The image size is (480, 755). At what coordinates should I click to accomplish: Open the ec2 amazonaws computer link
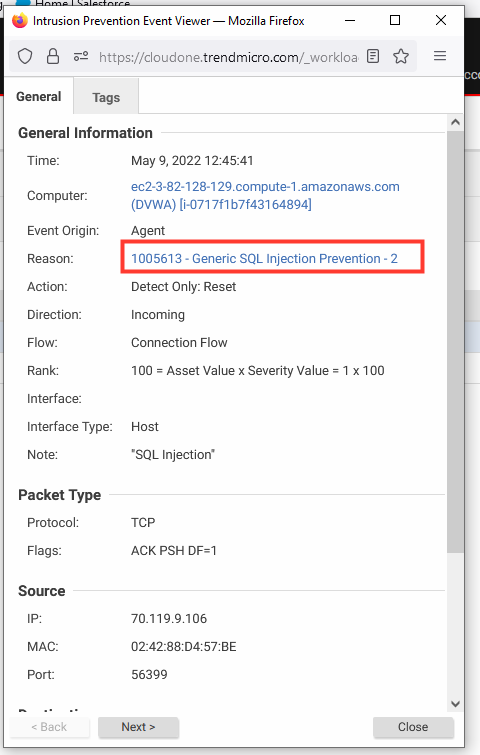(x=265, y=195)
